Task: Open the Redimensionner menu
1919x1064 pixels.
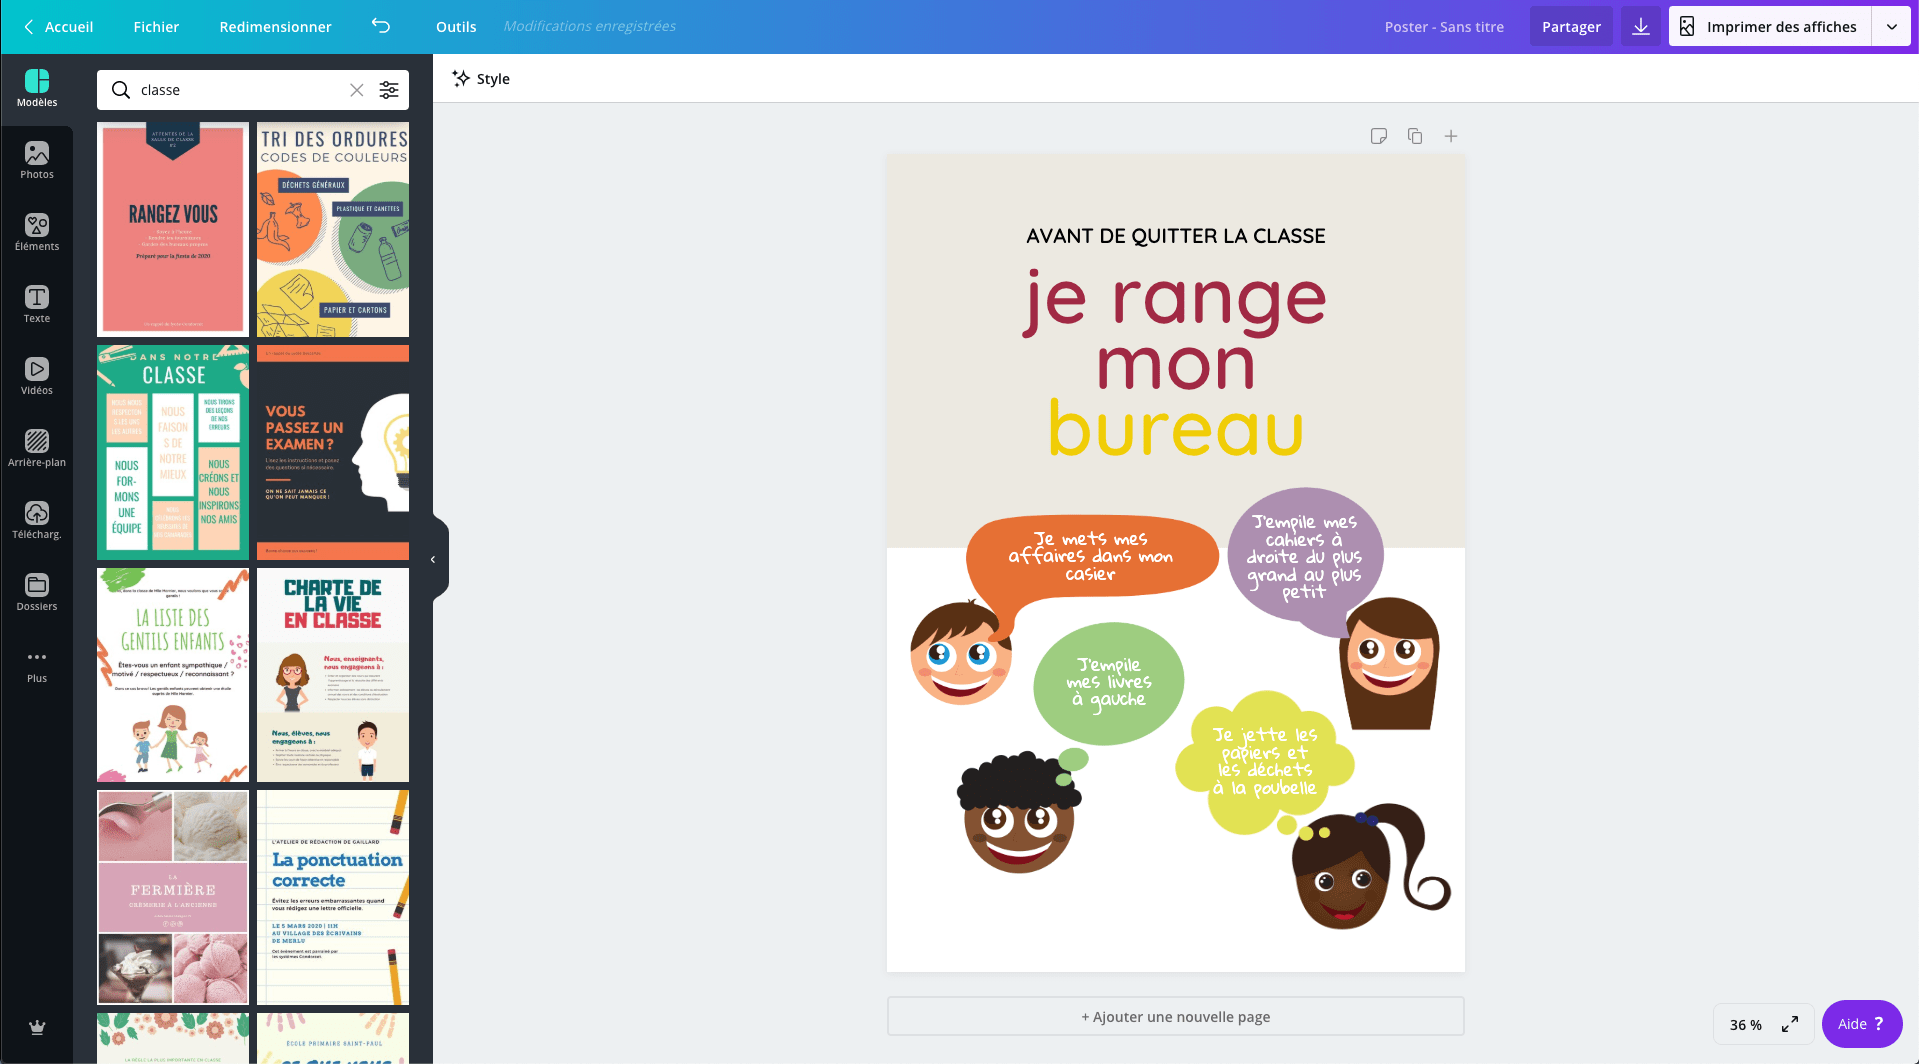Action: (x=275, y=27)
